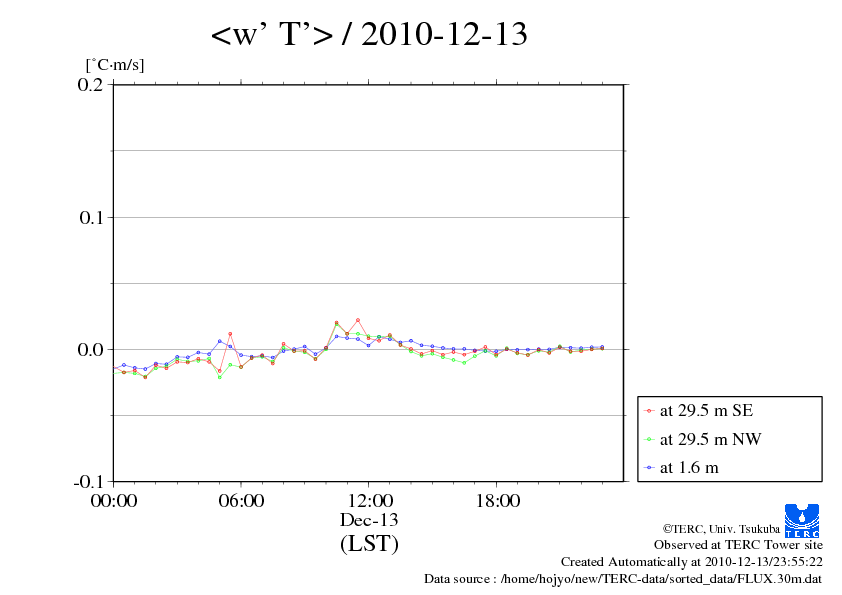The height and width of the screenshot is (595, 842).
Task: Click the 18:00 x-axis label
Action: pos(498,501)
